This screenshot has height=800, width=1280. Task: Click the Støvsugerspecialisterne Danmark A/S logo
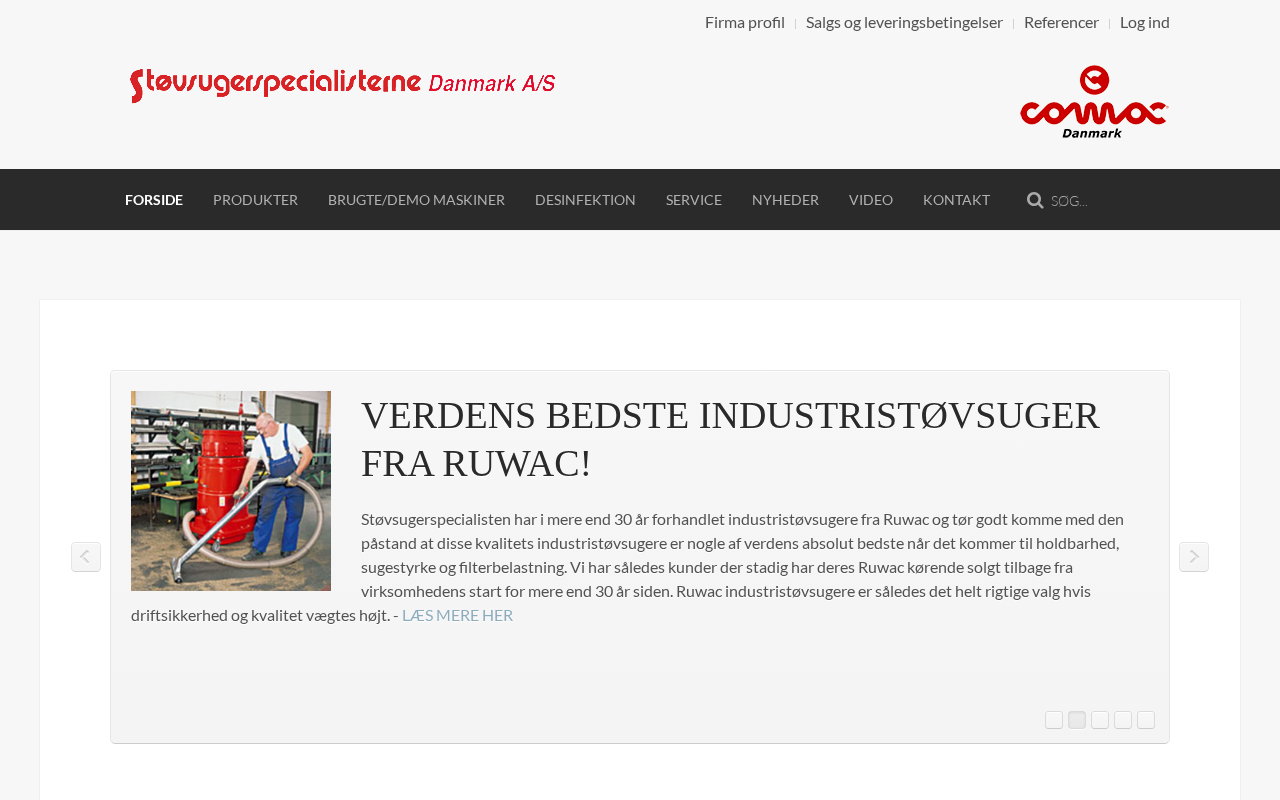click(x=343, y=85)
